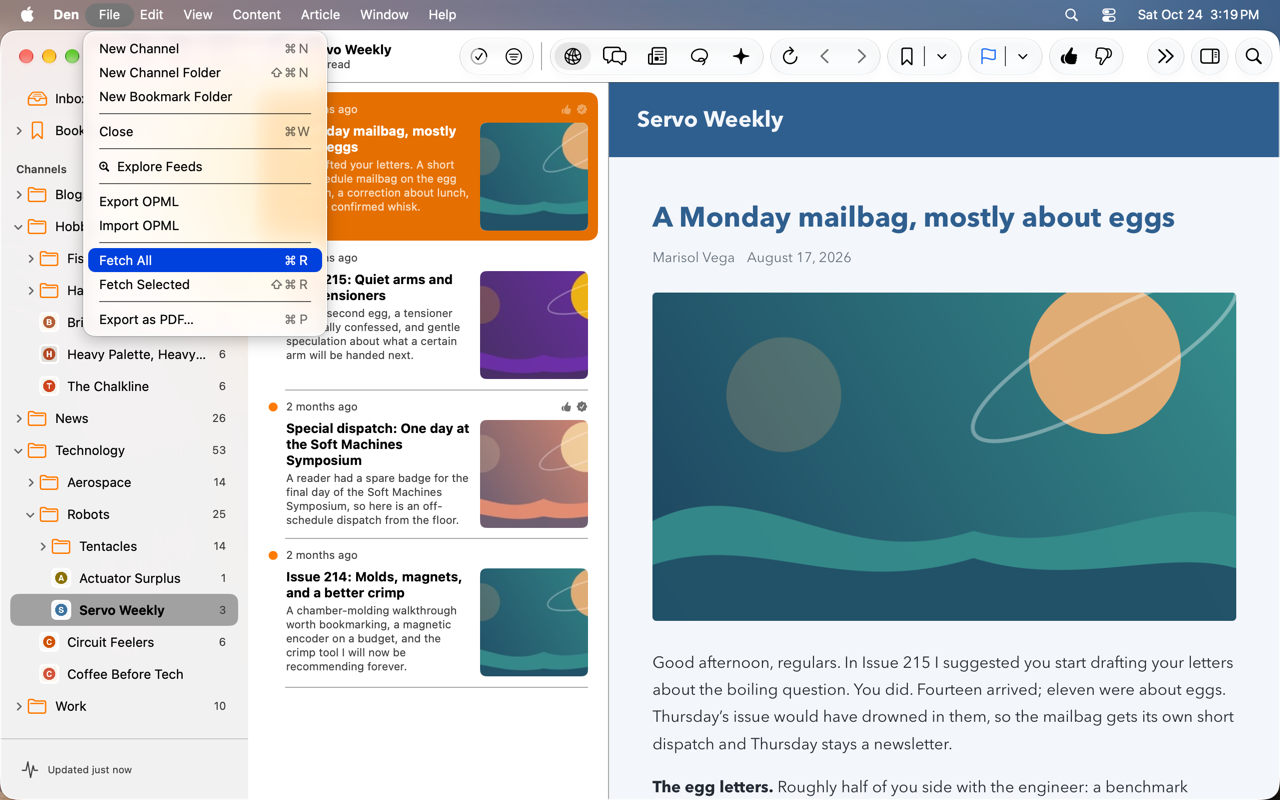Viewport: 1280px width, 800px height.
Task: Open macOS Control Center in menu bar
Action: tap(1108, 15)
